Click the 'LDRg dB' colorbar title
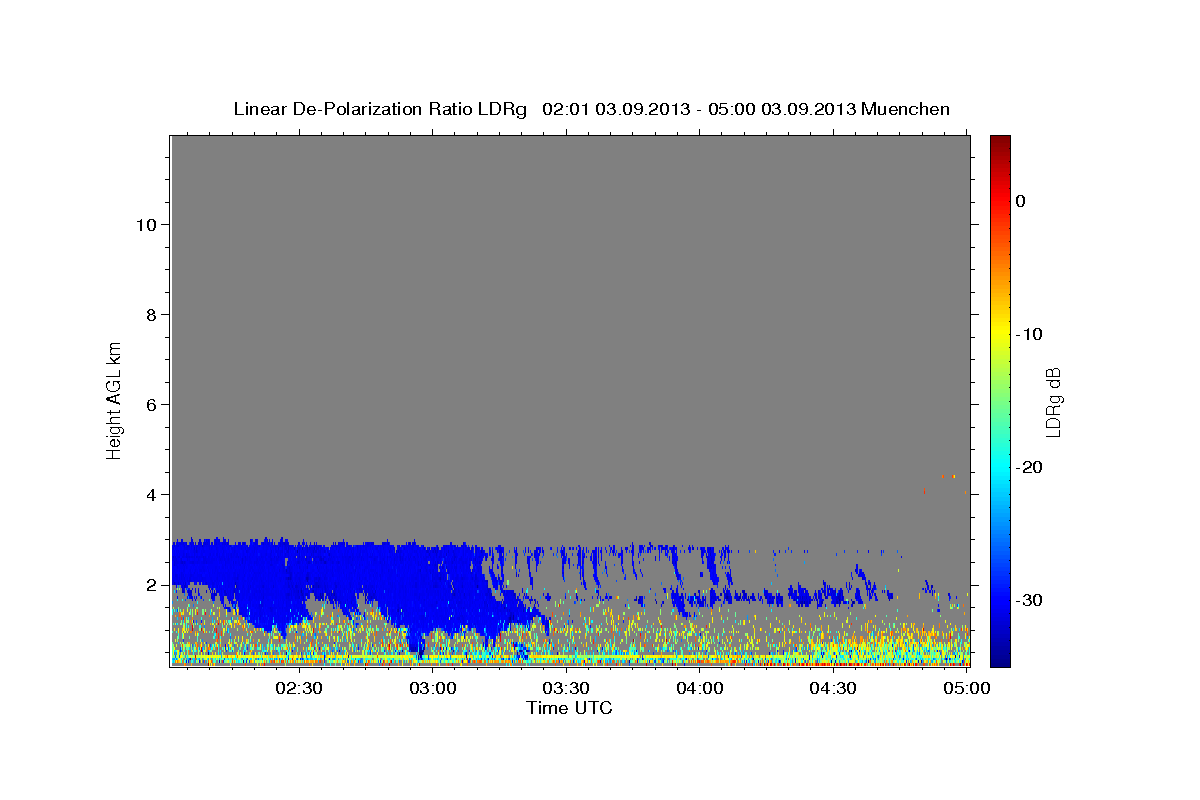The width and height of the screenshot is (1200, 800). click(x=1053, y=402)
